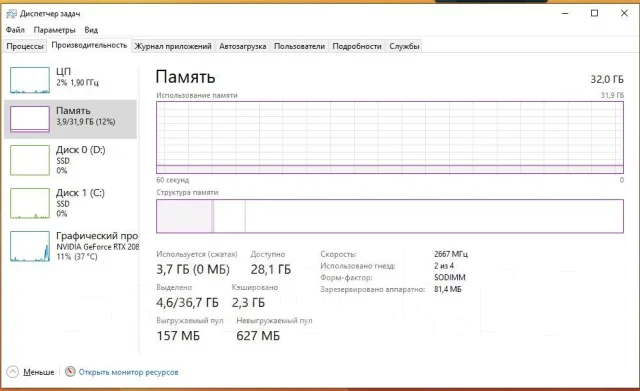
Task: Minimize the Диспетчер задач window
Action: pos(565,13)
